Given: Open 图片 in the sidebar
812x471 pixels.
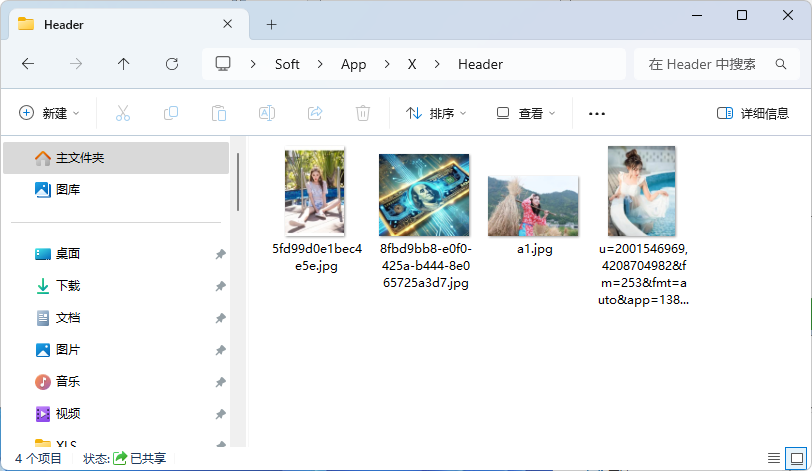Looking at the screenshot, I should click(x=116, y=350).
